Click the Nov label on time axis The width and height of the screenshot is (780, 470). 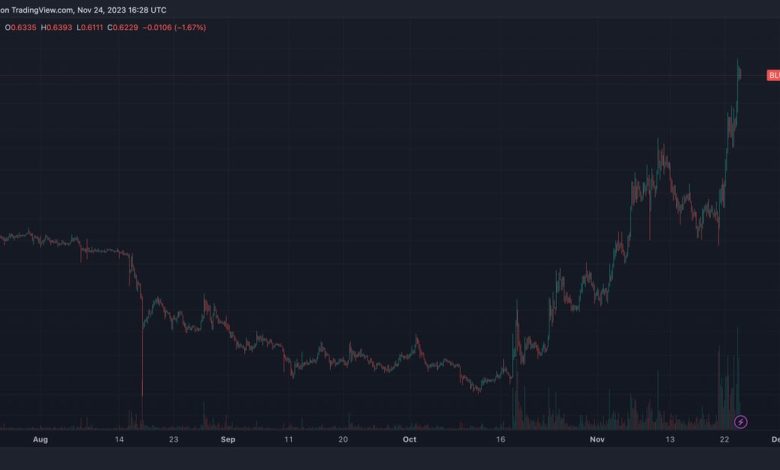pyautogui.click(x=597, y=439)
